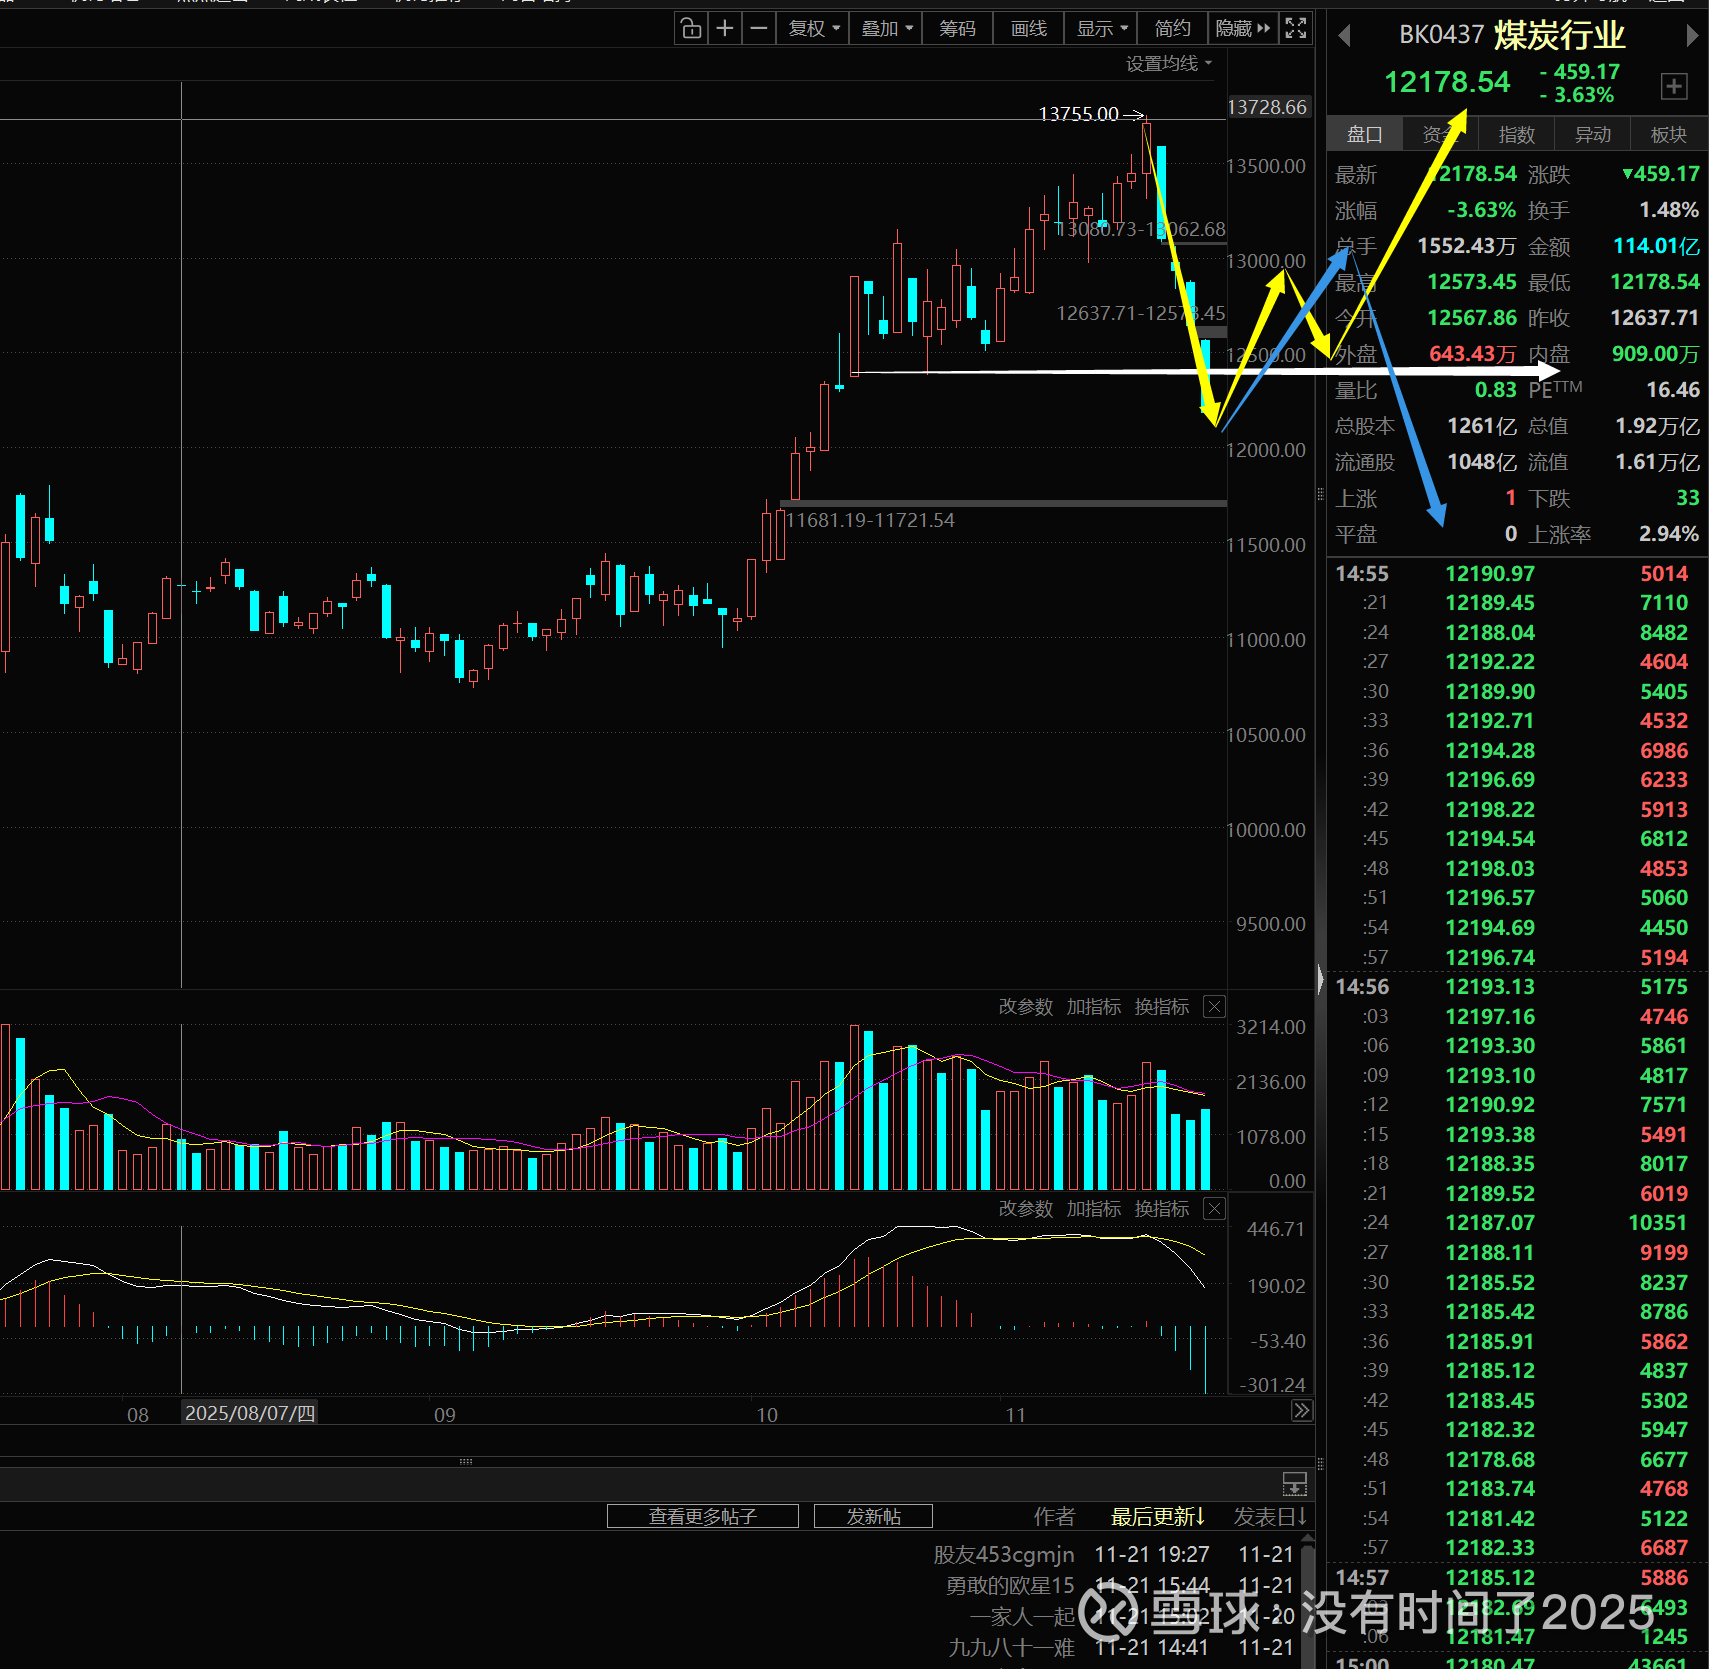The image size is (1709, 1669).
Task: Click the lock icon in chart toolbar
Action: (691, 29)
